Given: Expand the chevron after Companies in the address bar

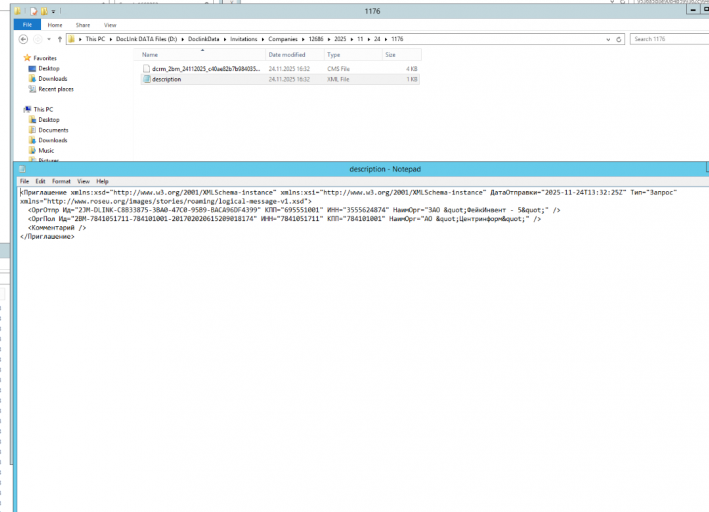Looking at the screenshot, I should pos(303,39).
